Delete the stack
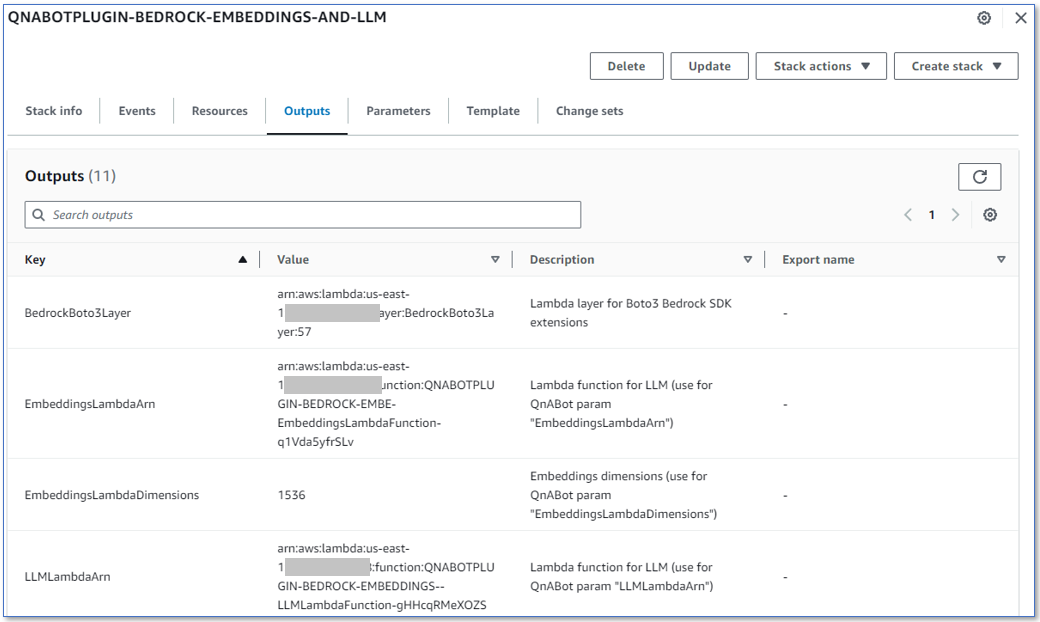 (626, 66)
